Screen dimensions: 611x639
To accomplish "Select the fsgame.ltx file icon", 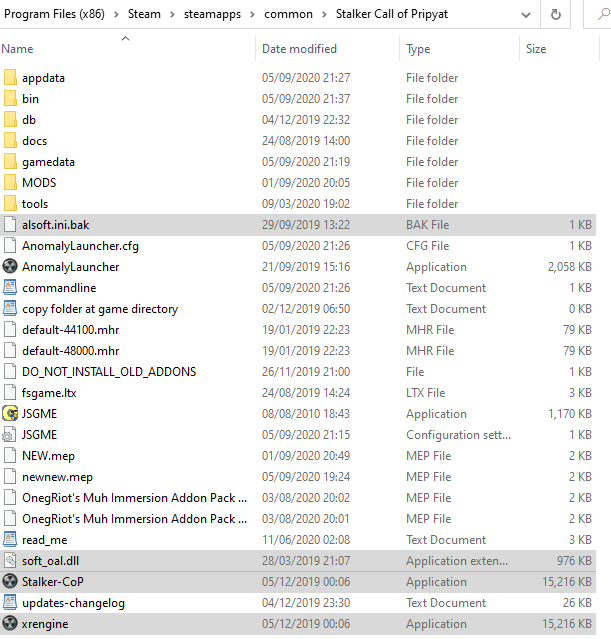I will coord(10,392).
